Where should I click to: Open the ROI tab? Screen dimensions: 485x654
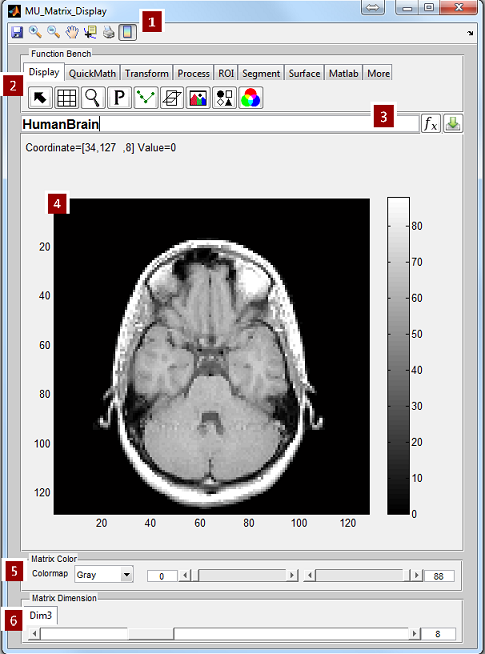tap(226, 73)
